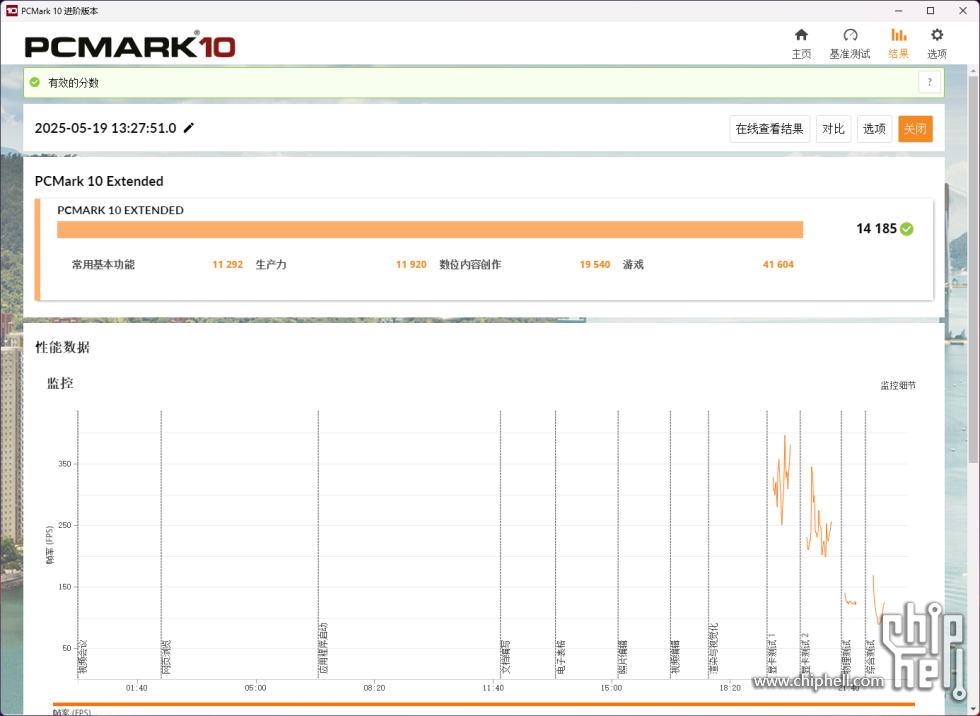Viewport: 980px width, 716px height.
Task: Click the pencil icon to rename result
Action: tap(189, 128)
